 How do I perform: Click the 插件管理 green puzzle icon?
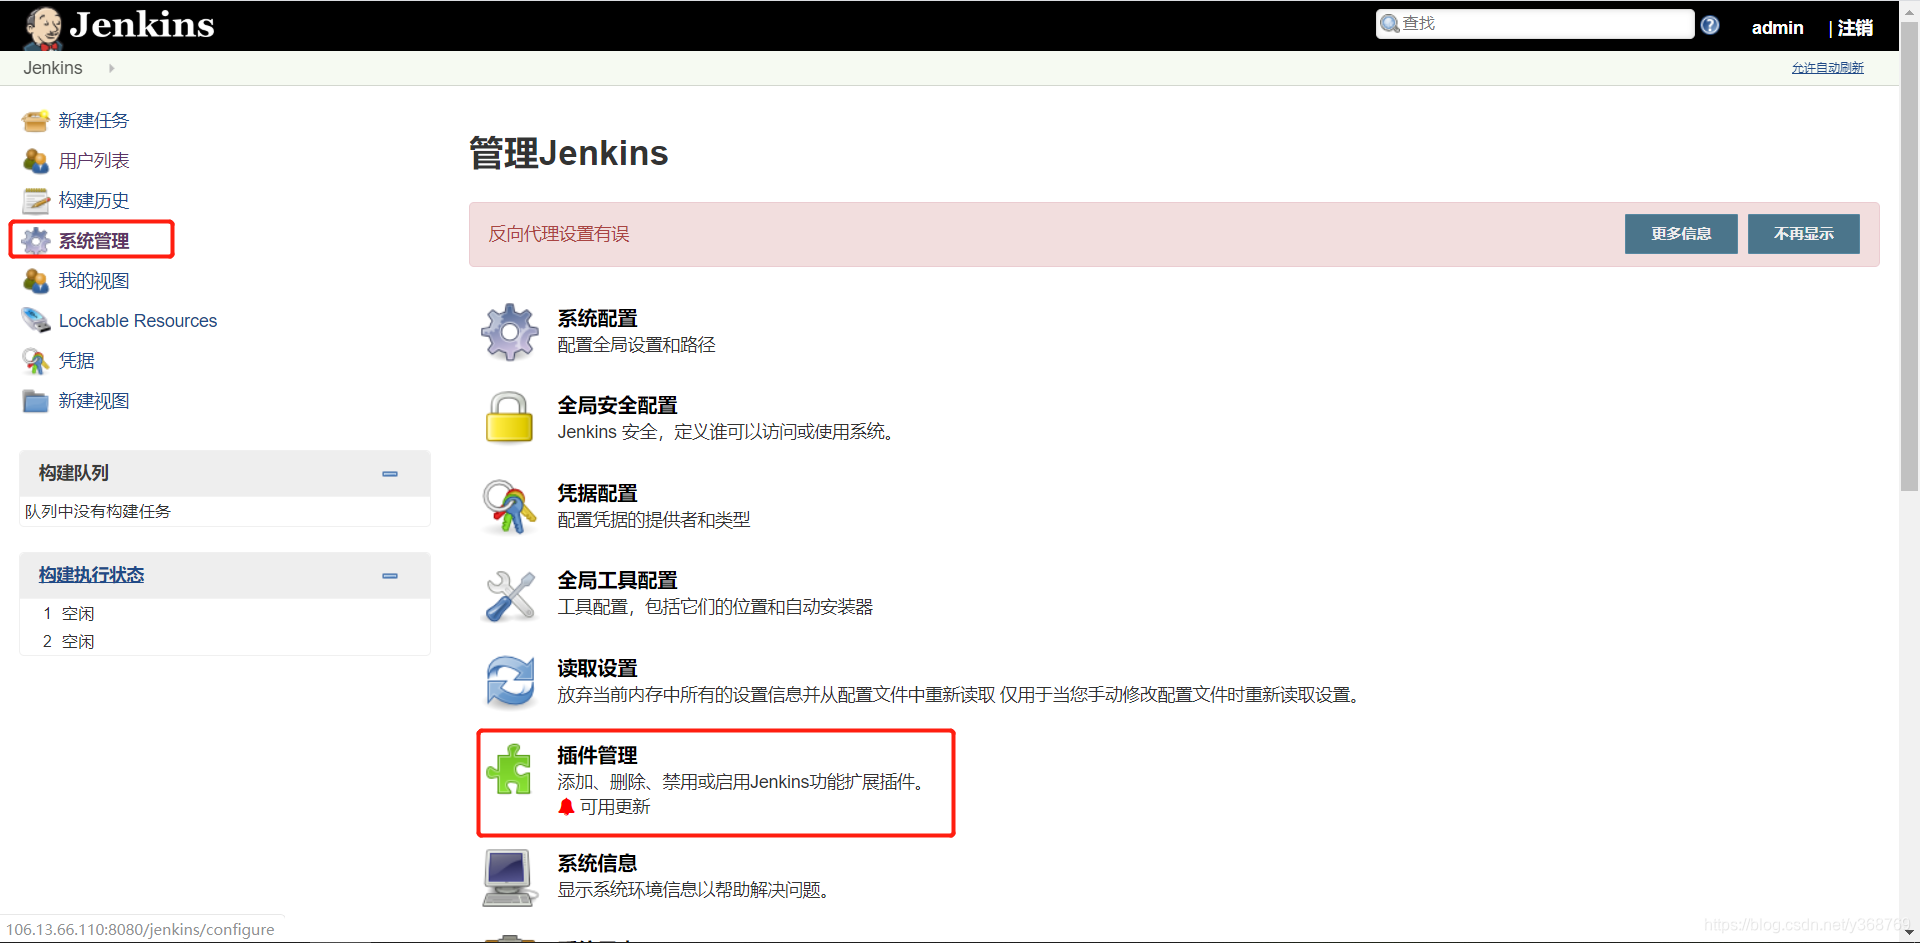point(510,769)
